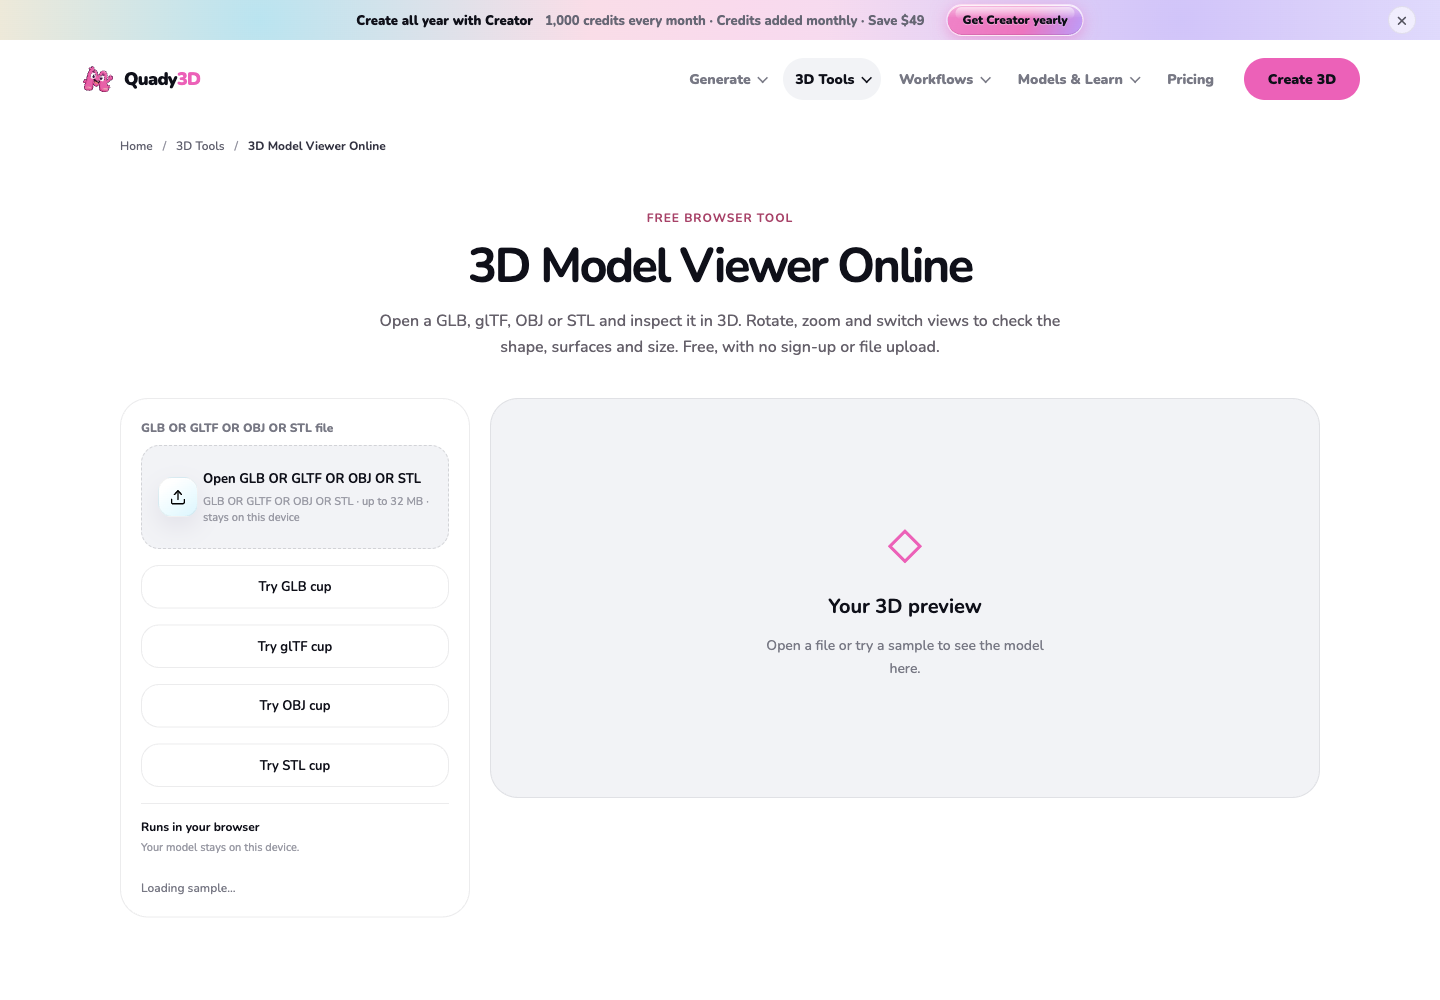
Task: Click the pink diamond preview icon
Action: coord(905,546)
